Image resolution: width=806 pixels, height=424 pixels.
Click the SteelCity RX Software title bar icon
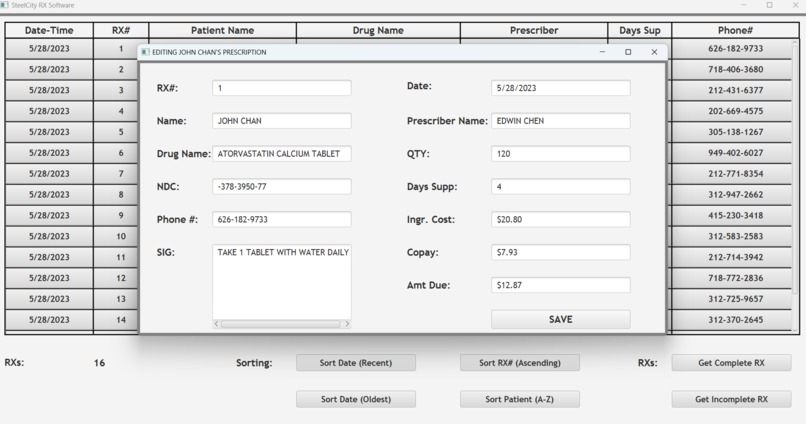coord(5,5)
